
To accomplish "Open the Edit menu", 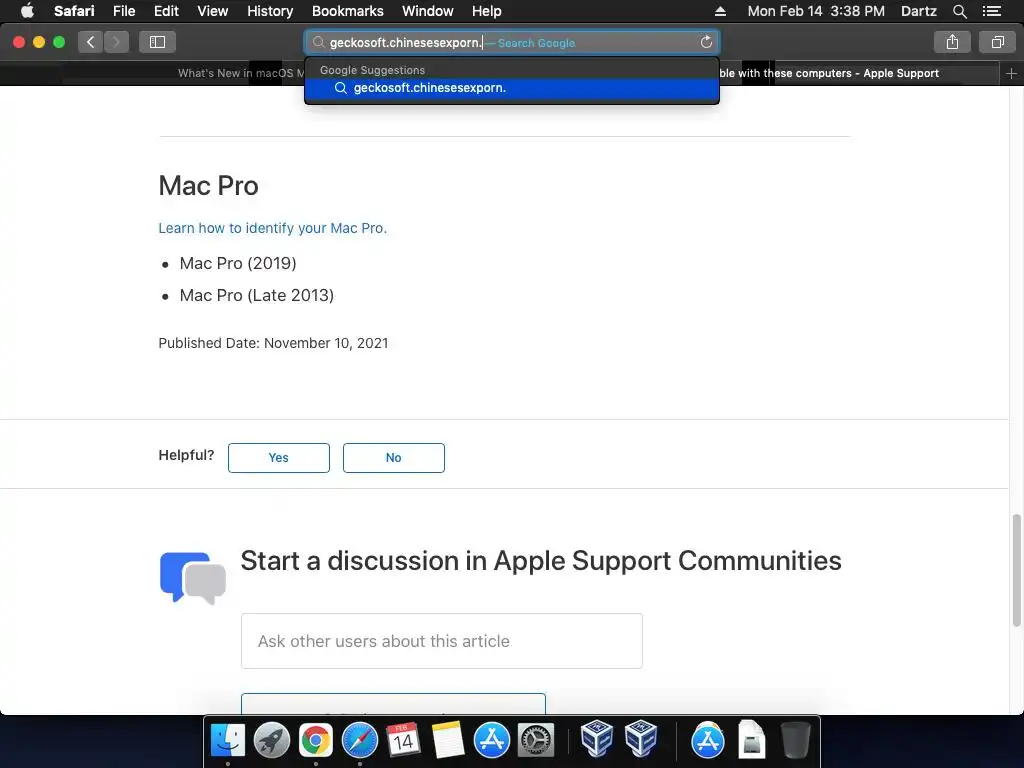I will [166, 11].
